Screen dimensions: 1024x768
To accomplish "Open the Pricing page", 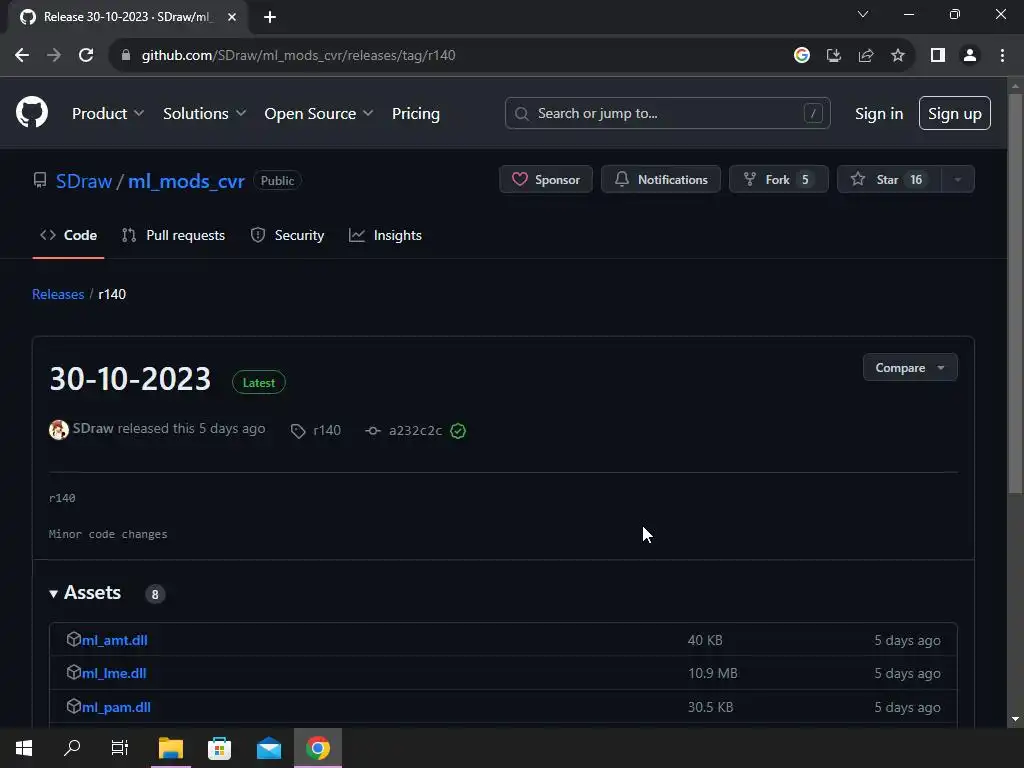I will tap(416, 114).
